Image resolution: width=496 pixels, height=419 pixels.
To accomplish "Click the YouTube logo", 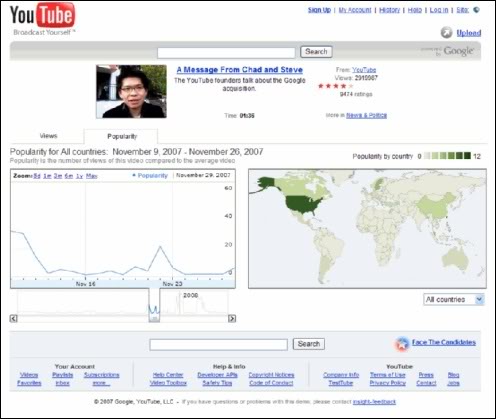I will coord(42,16).
